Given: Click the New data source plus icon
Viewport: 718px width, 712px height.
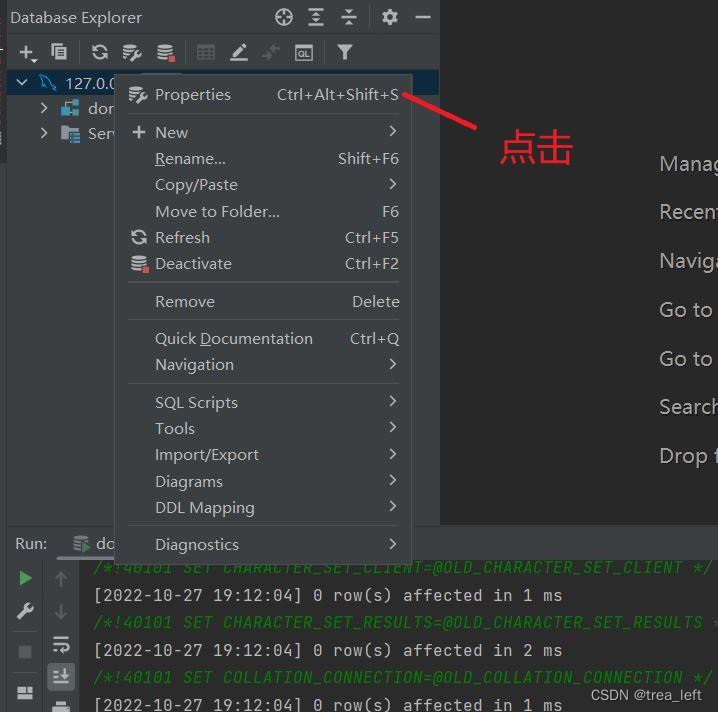Looking at the screenshot, I should click(27, 53).
